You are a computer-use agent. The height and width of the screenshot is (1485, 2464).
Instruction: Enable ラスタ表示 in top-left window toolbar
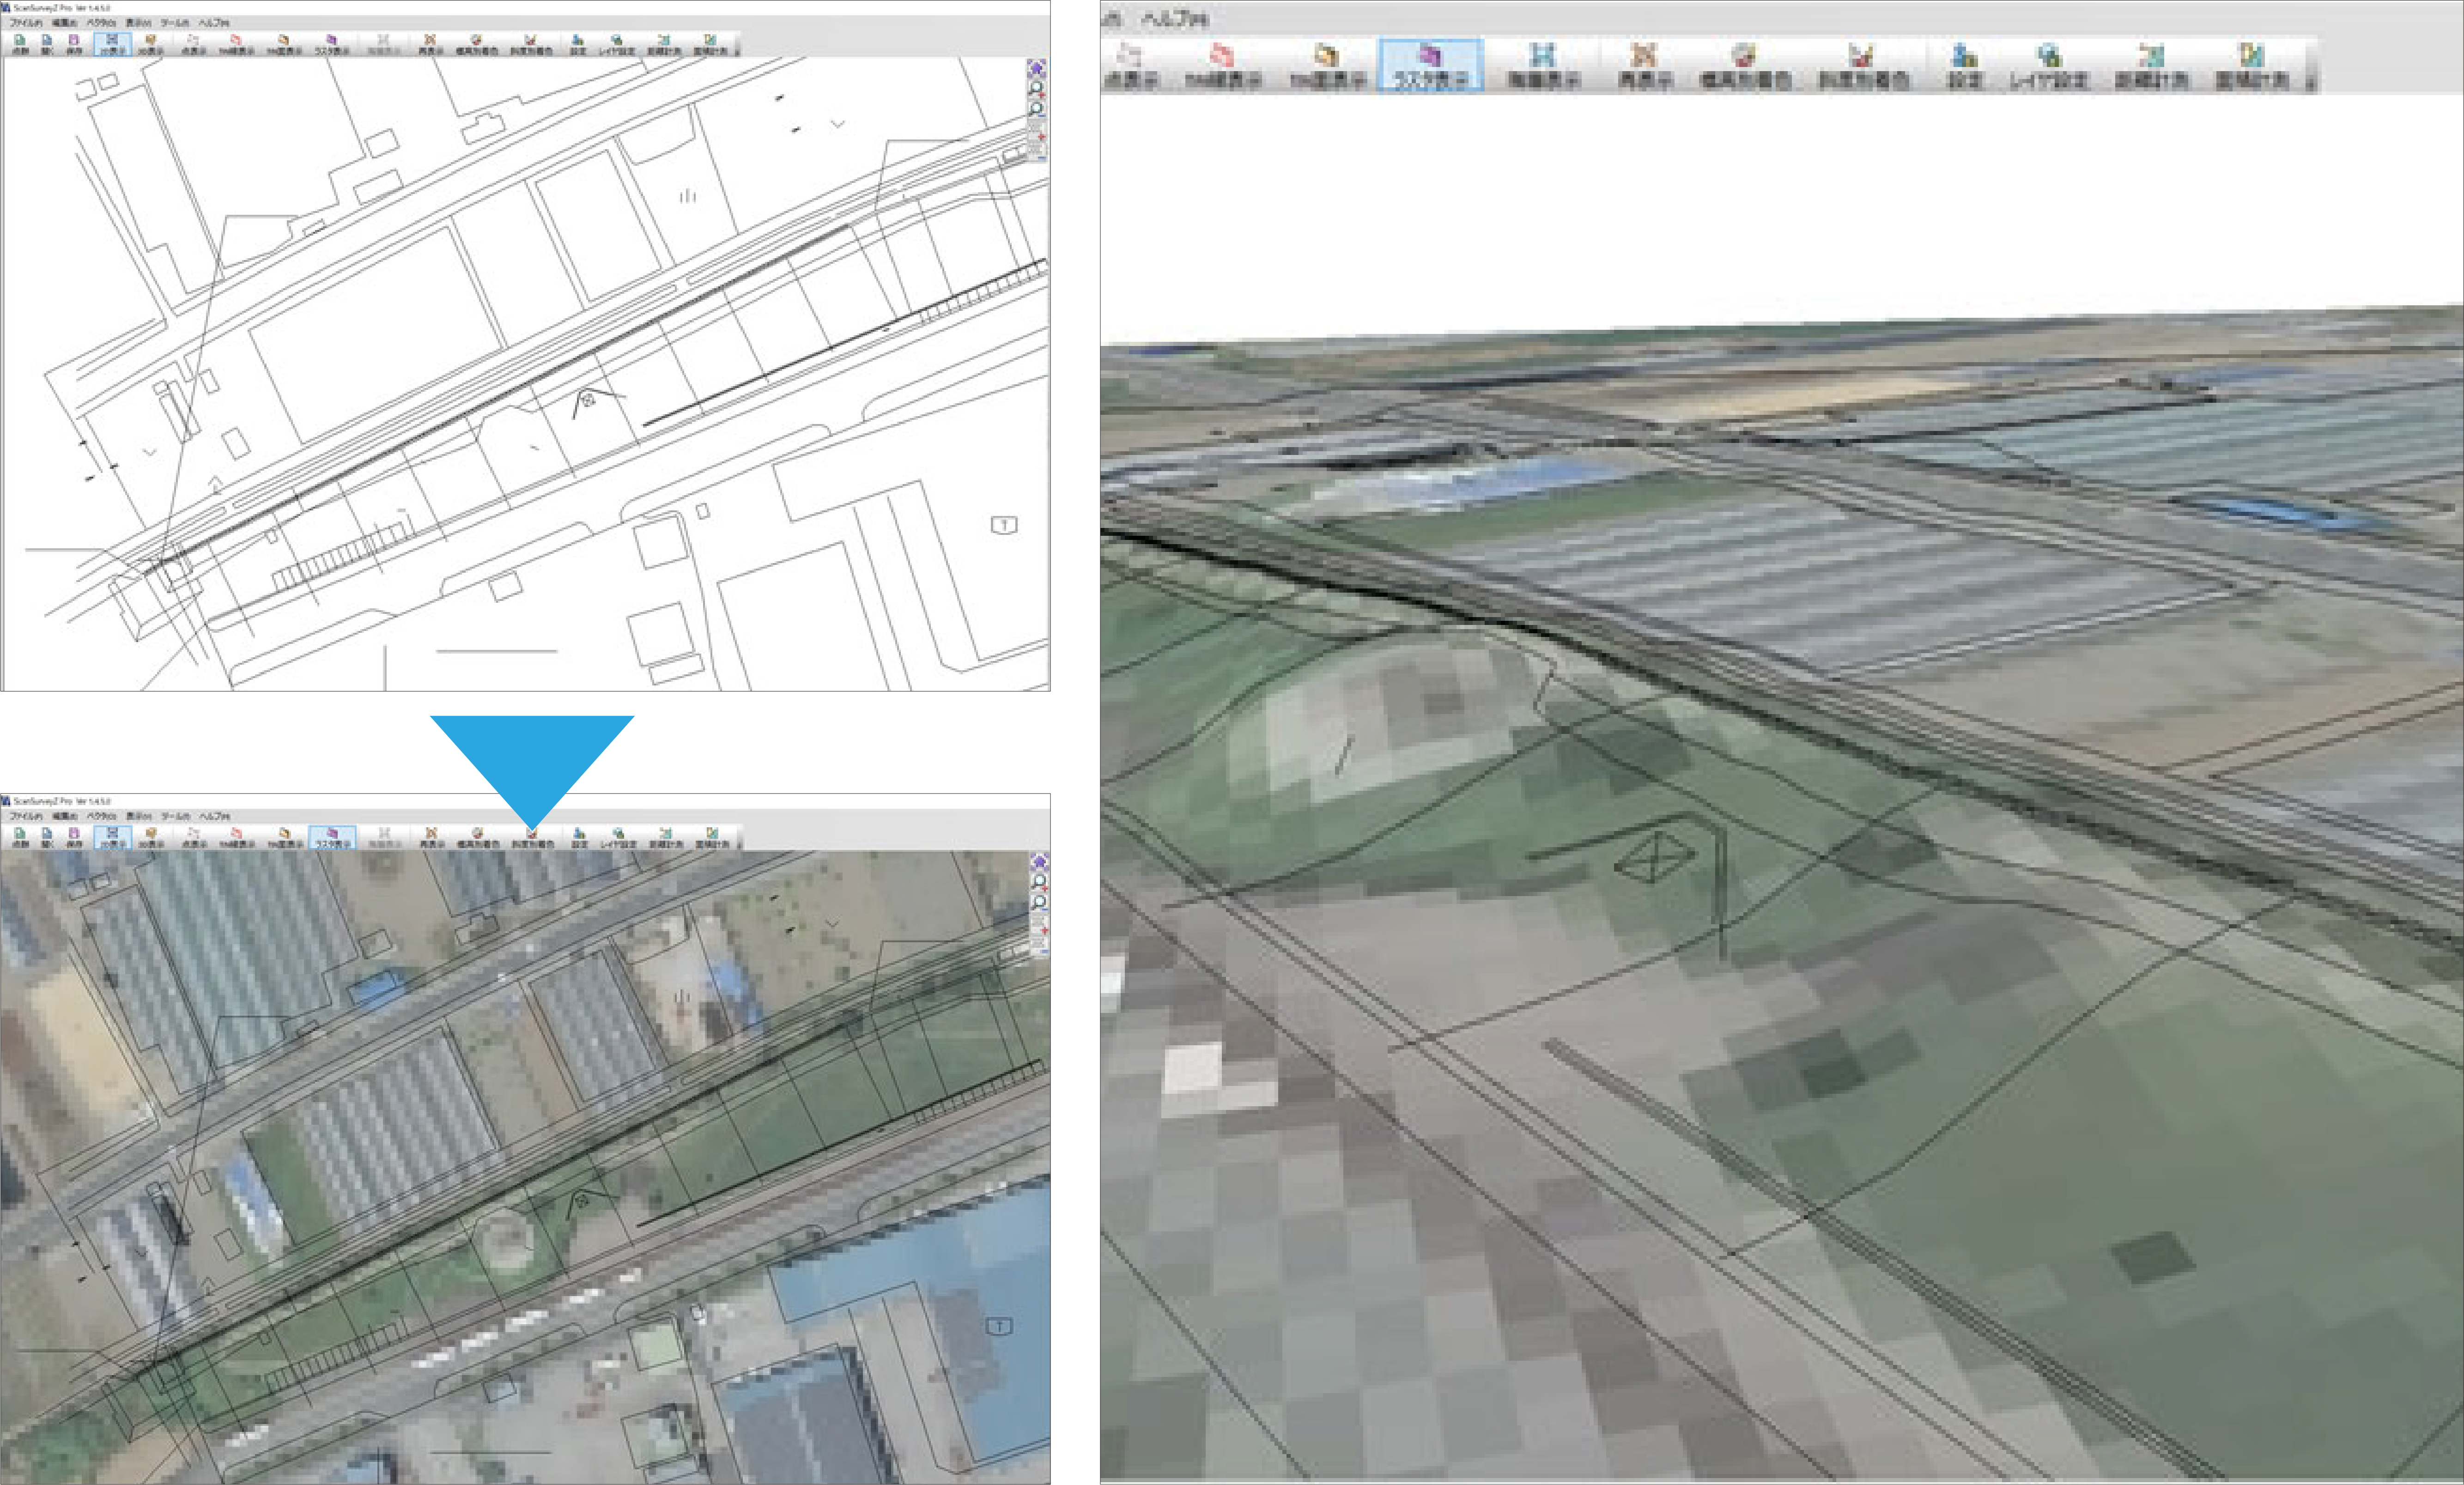click(331, 44)
